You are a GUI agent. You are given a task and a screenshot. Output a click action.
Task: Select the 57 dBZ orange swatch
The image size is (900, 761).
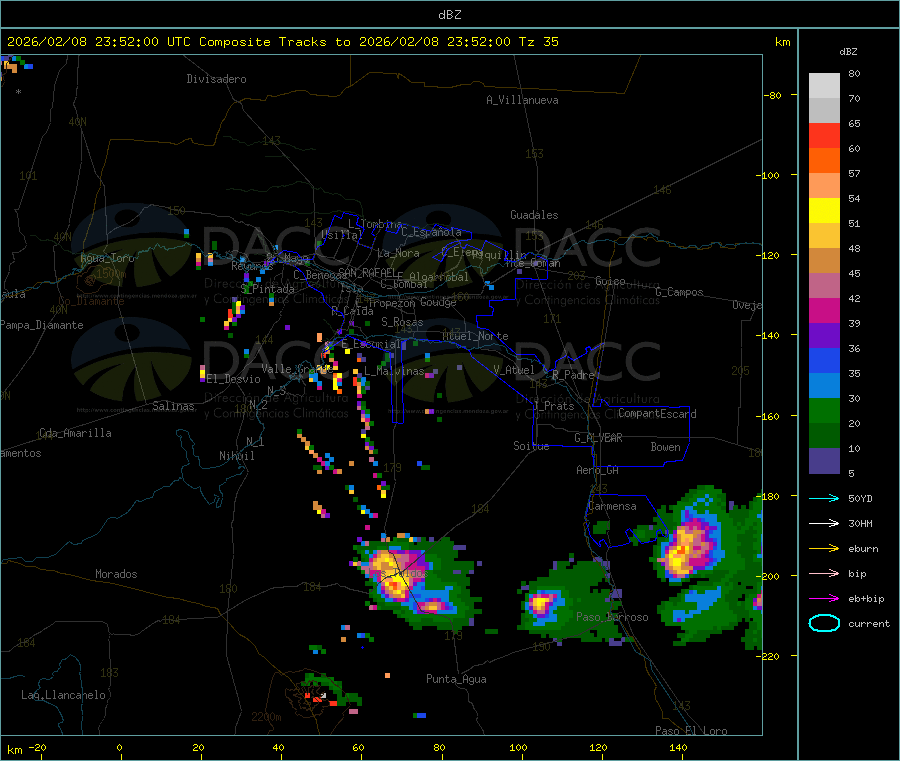pyautogui.click(x=824, y=161)
